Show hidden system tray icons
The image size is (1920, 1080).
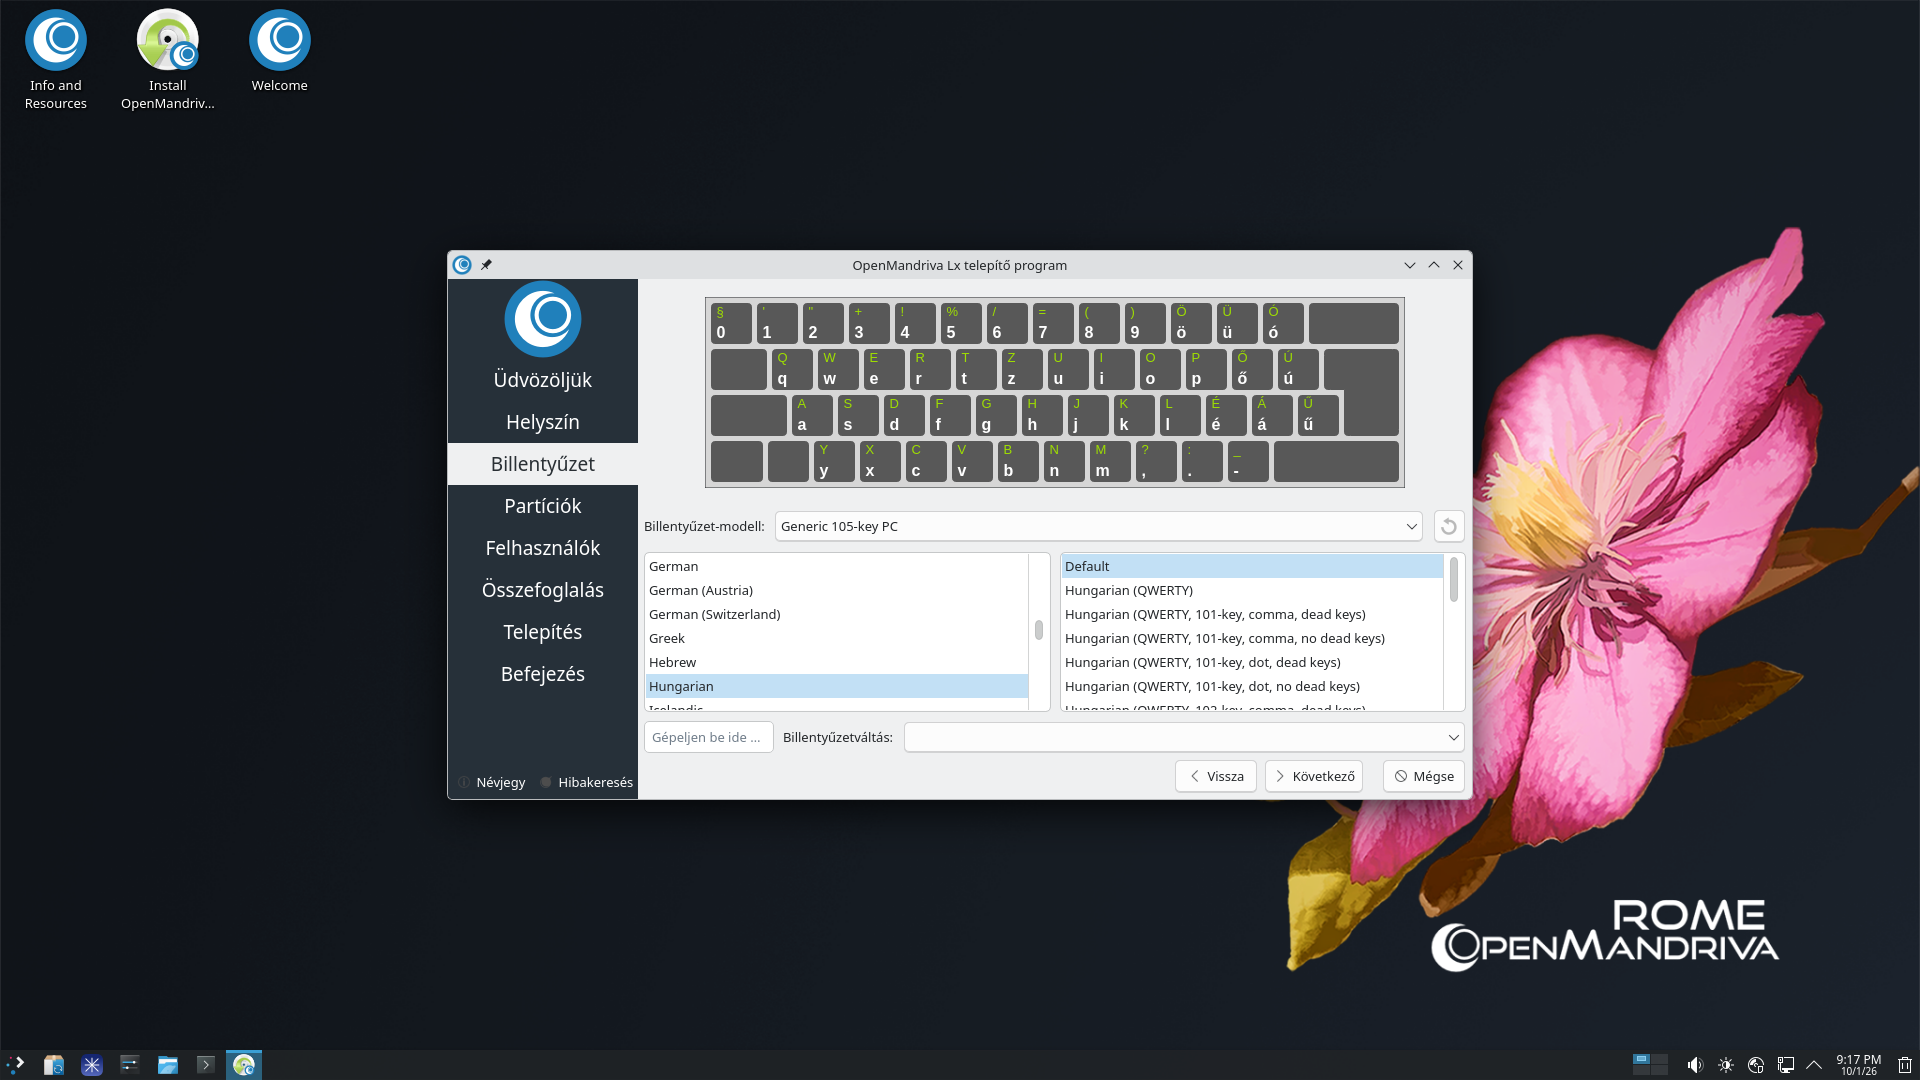[1813, 1065]
